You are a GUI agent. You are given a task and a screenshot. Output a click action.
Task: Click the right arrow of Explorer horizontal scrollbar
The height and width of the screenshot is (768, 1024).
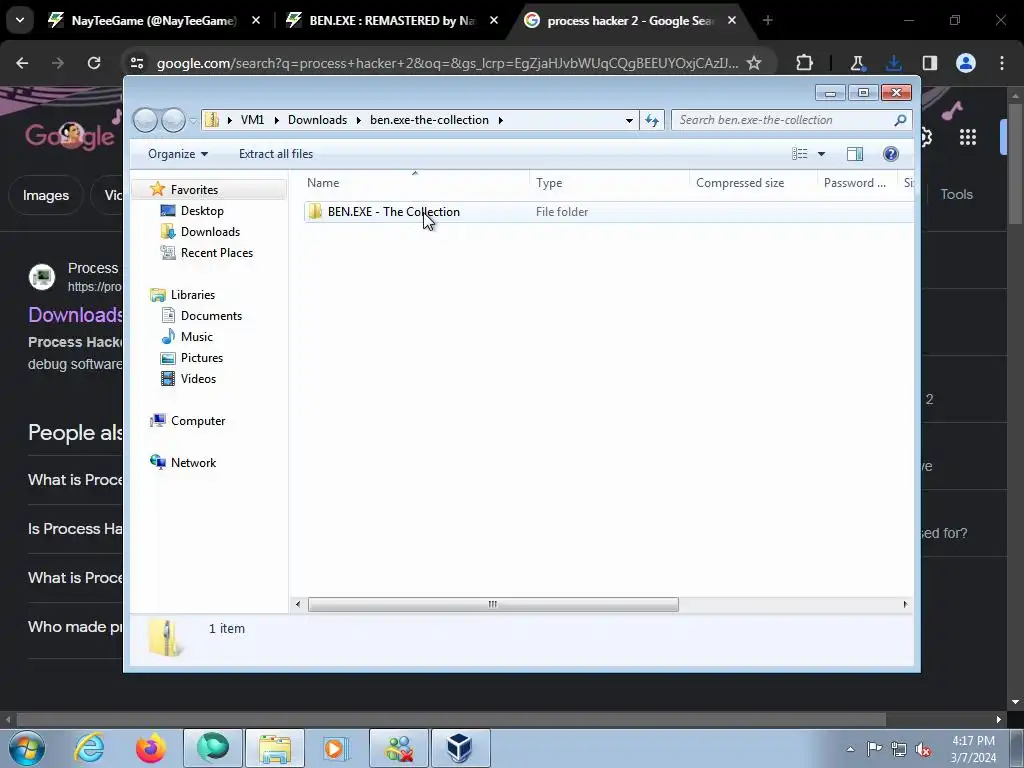point(905,604)
